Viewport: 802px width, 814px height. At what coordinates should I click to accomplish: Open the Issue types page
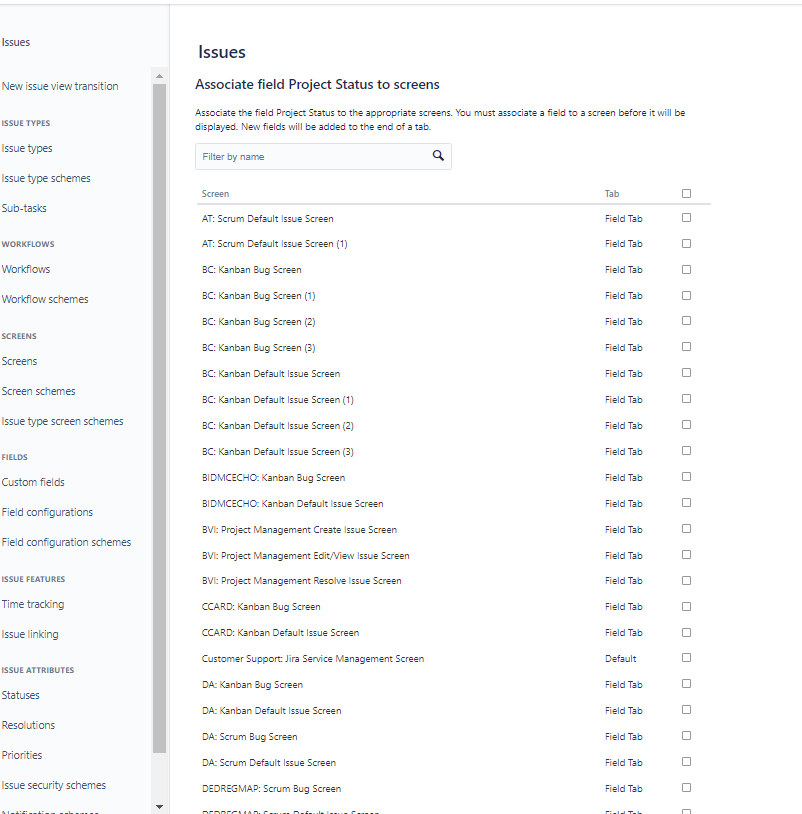click(25, 147)
